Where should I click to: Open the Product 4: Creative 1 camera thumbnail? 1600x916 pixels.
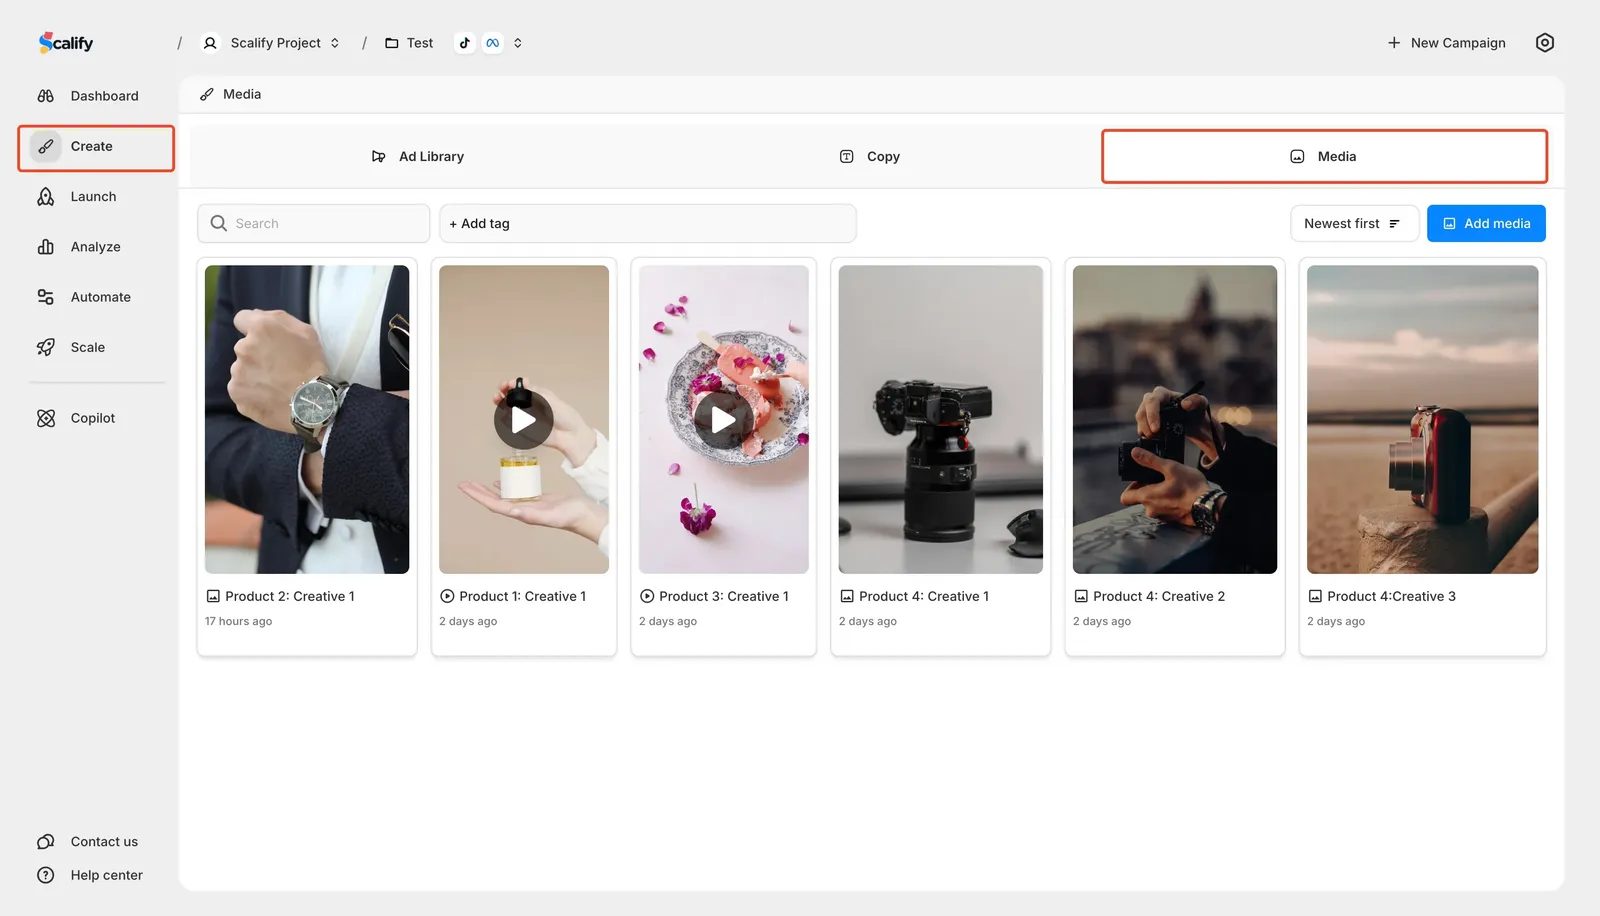(939, 419)
